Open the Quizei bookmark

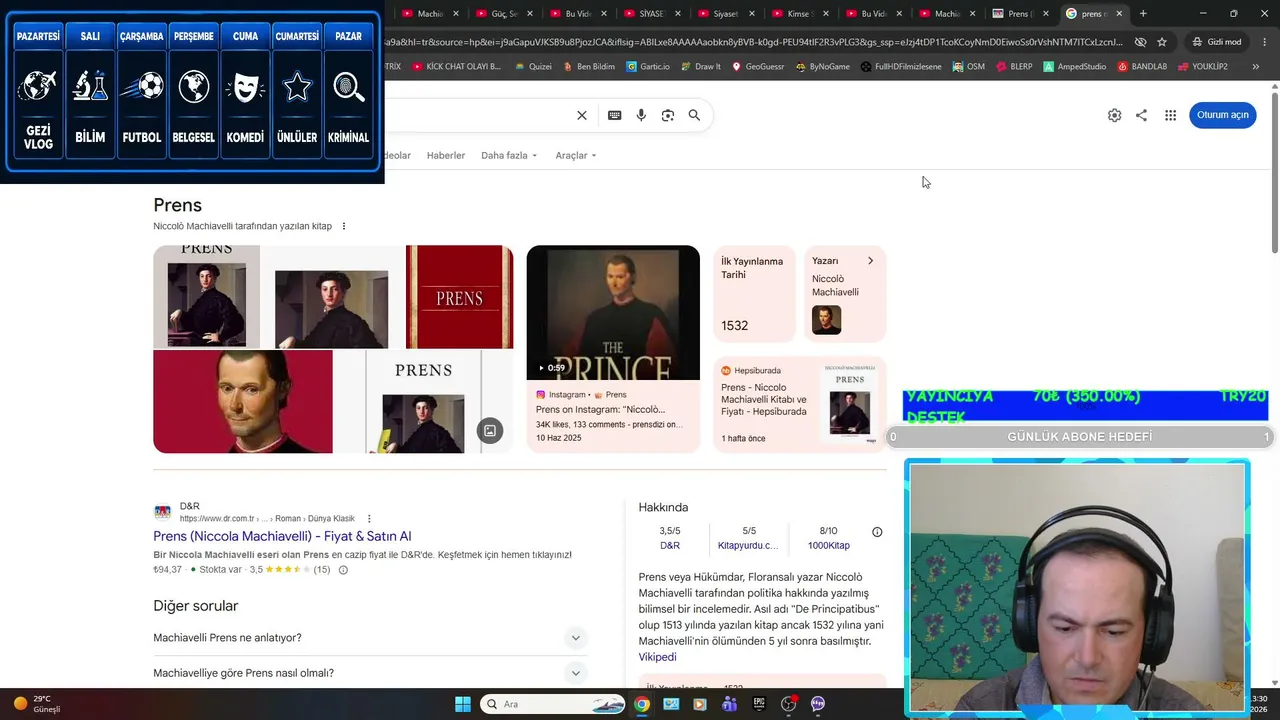click(x=533, y=66)
